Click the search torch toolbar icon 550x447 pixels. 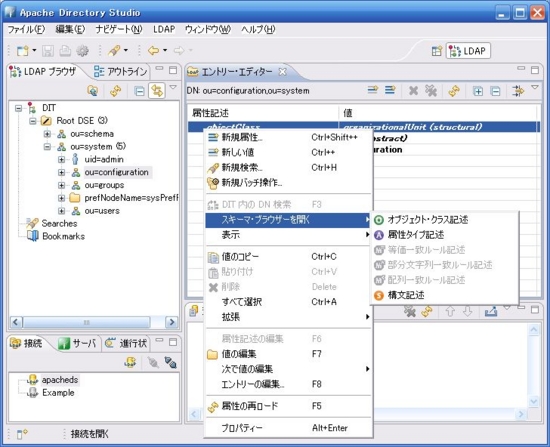tap(114, 51)
